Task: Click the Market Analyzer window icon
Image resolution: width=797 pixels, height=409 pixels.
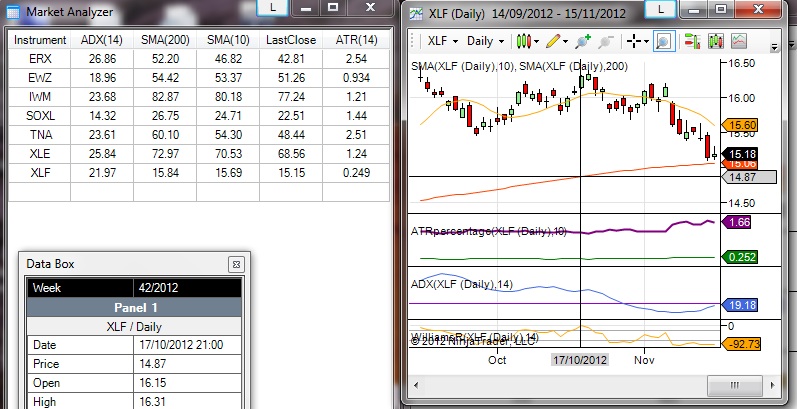Action: (13, 11)
